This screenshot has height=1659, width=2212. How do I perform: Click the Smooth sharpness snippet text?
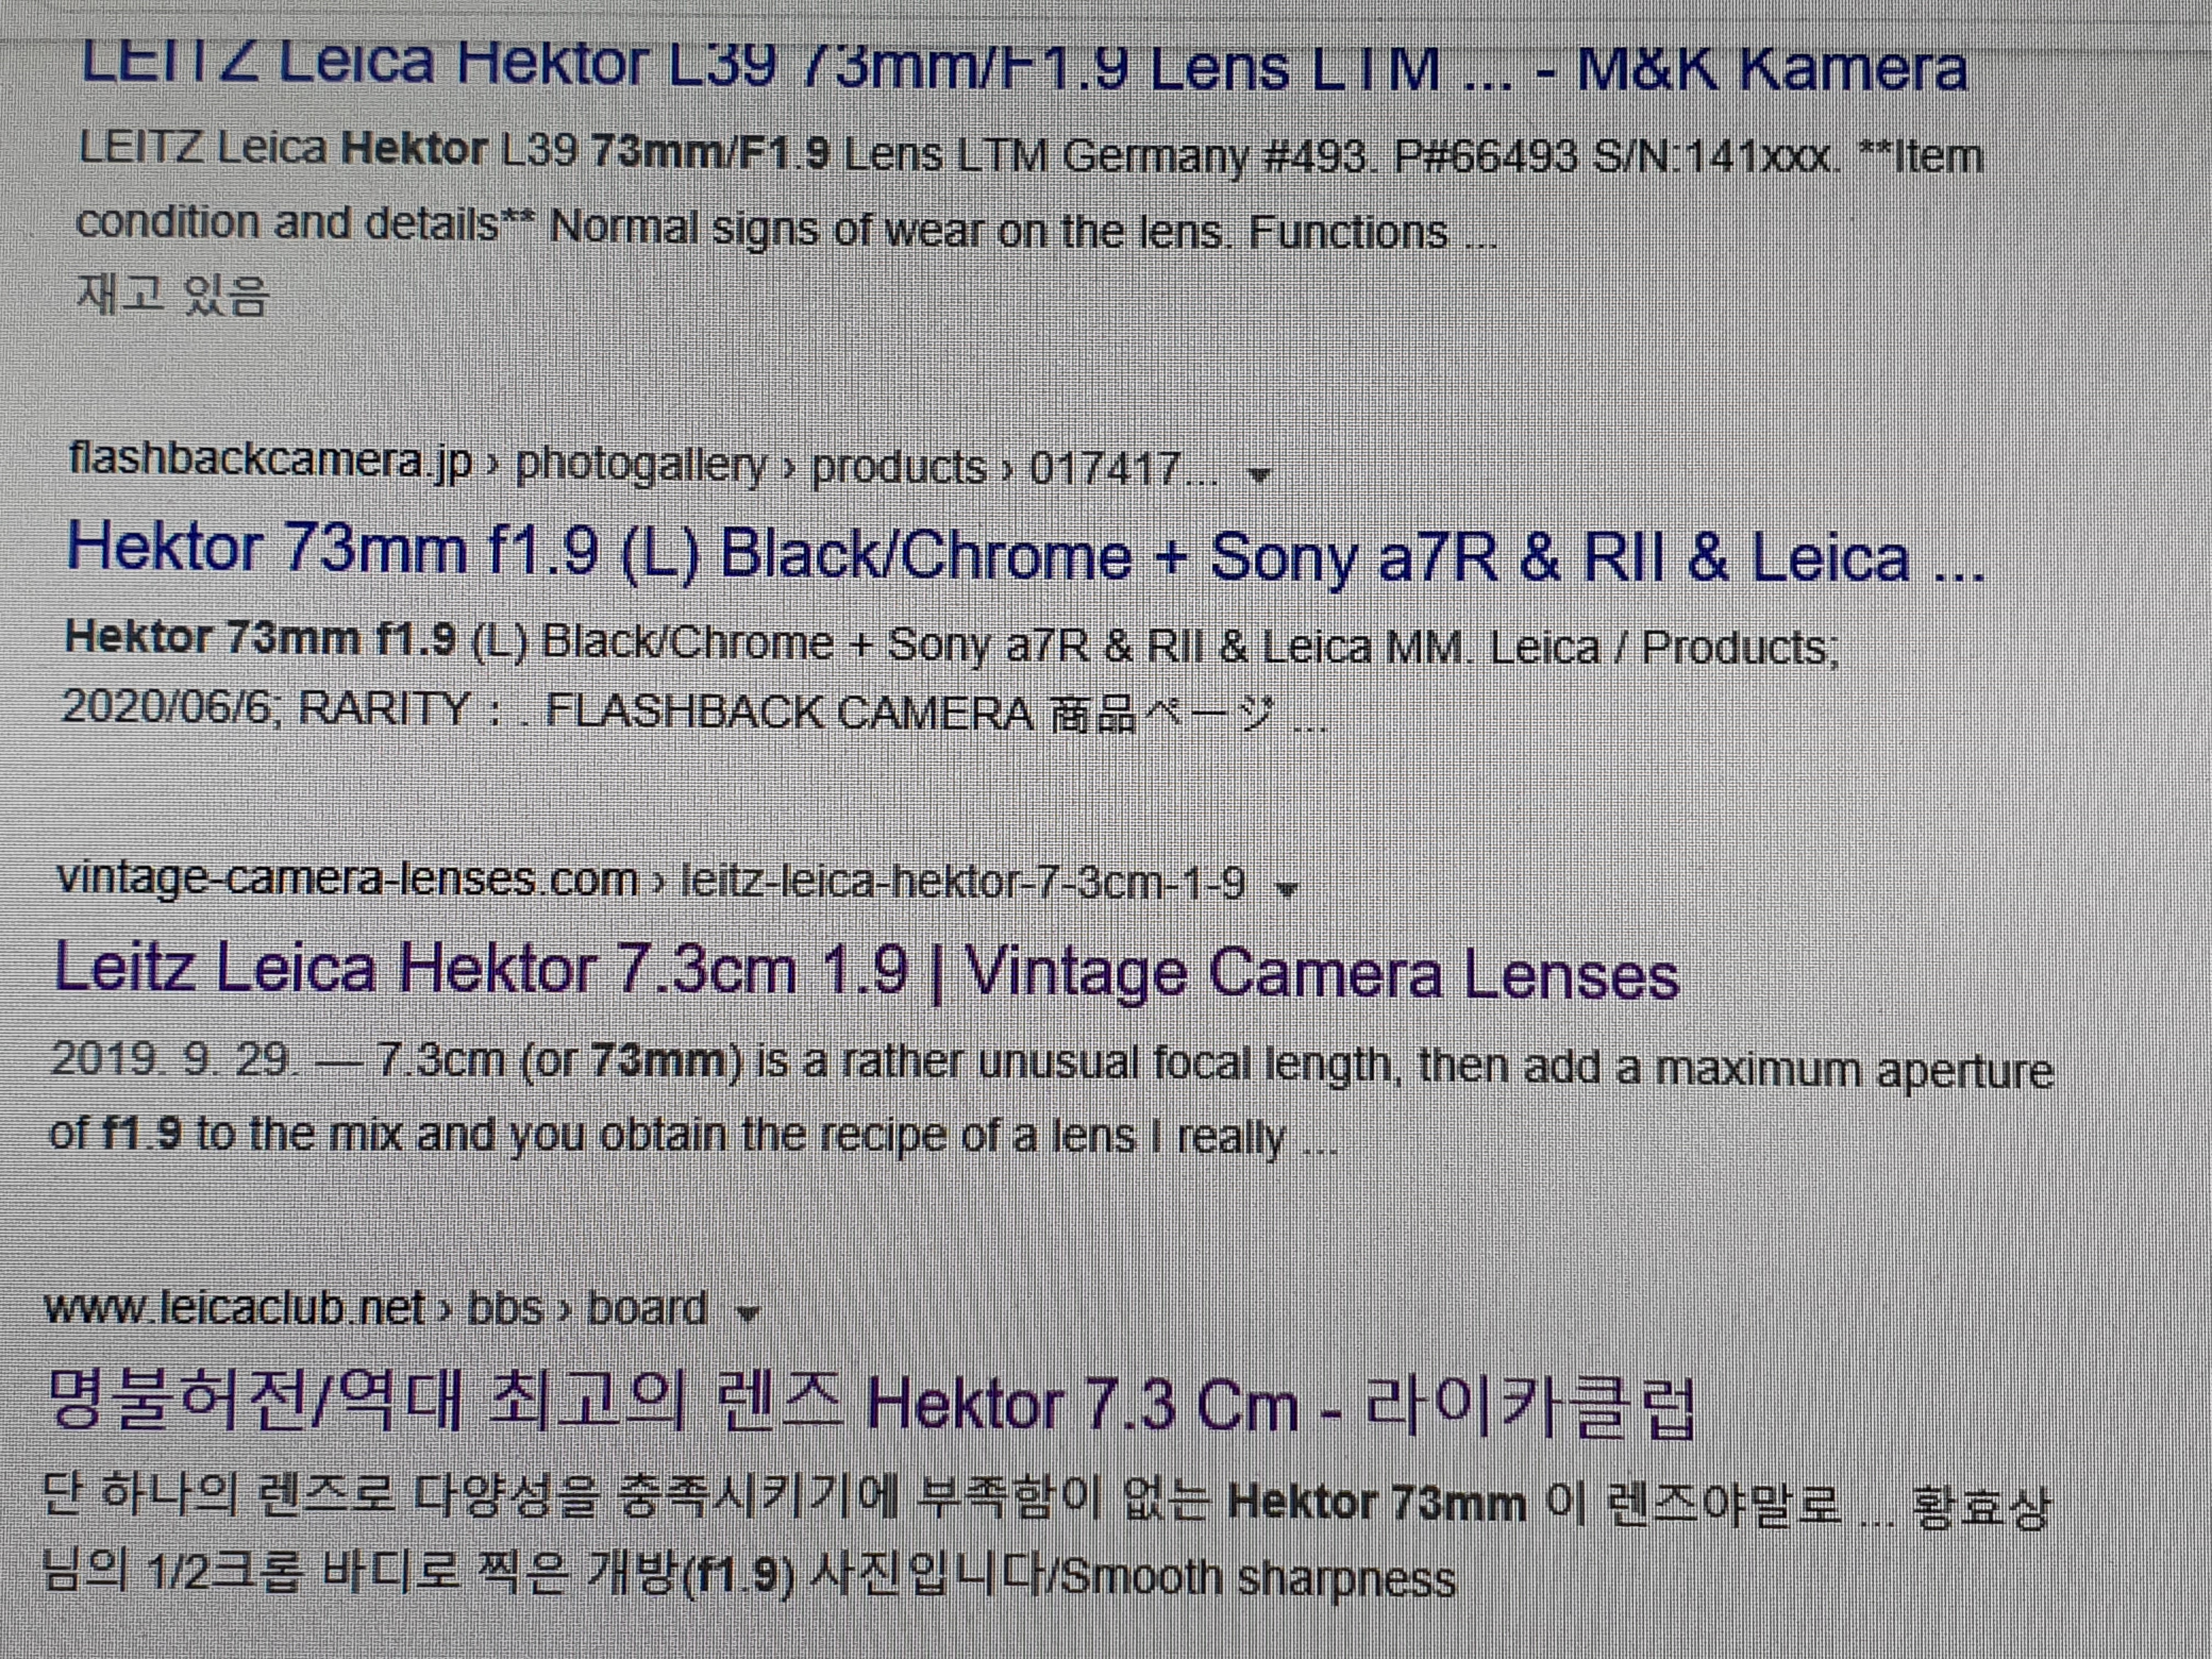pyautogui.click(x=1257, y=1578)
